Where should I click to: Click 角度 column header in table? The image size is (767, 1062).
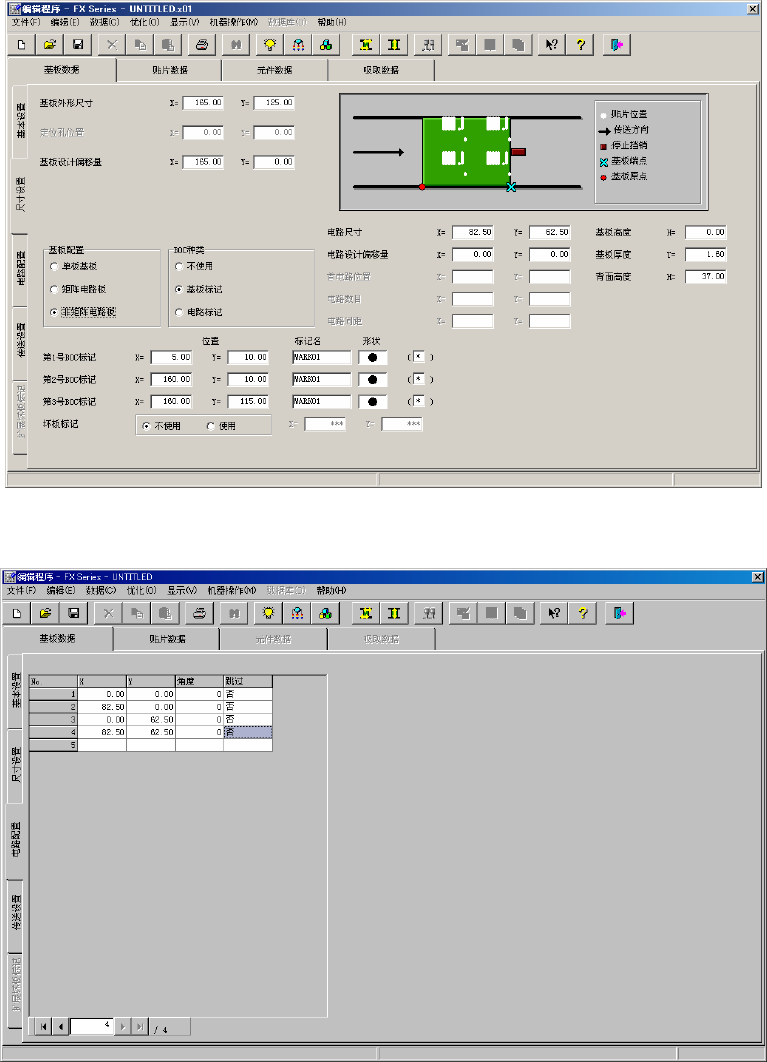[199, 681]
